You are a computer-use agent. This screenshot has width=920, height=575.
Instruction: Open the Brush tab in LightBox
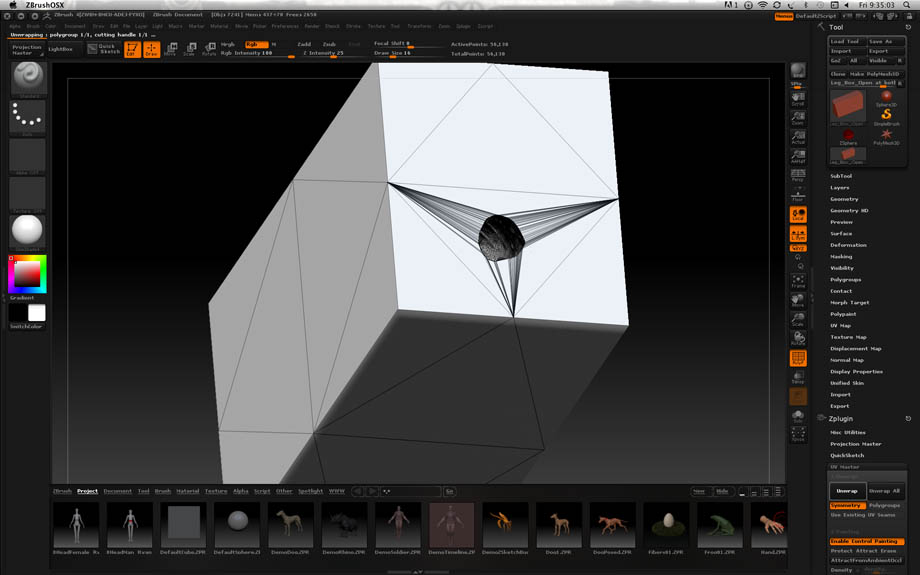[x=163, y=491]
